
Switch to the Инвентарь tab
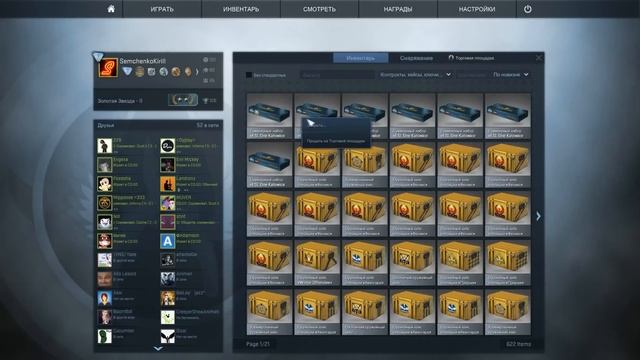[x=360, y=58]
